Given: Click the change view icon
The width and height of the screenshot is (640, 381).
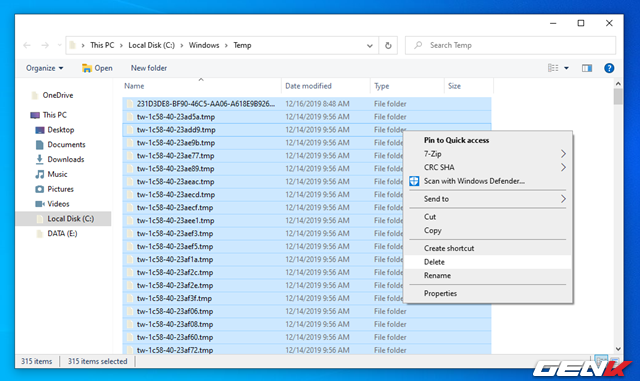Looking at the screenshot, I should [553, 68].
